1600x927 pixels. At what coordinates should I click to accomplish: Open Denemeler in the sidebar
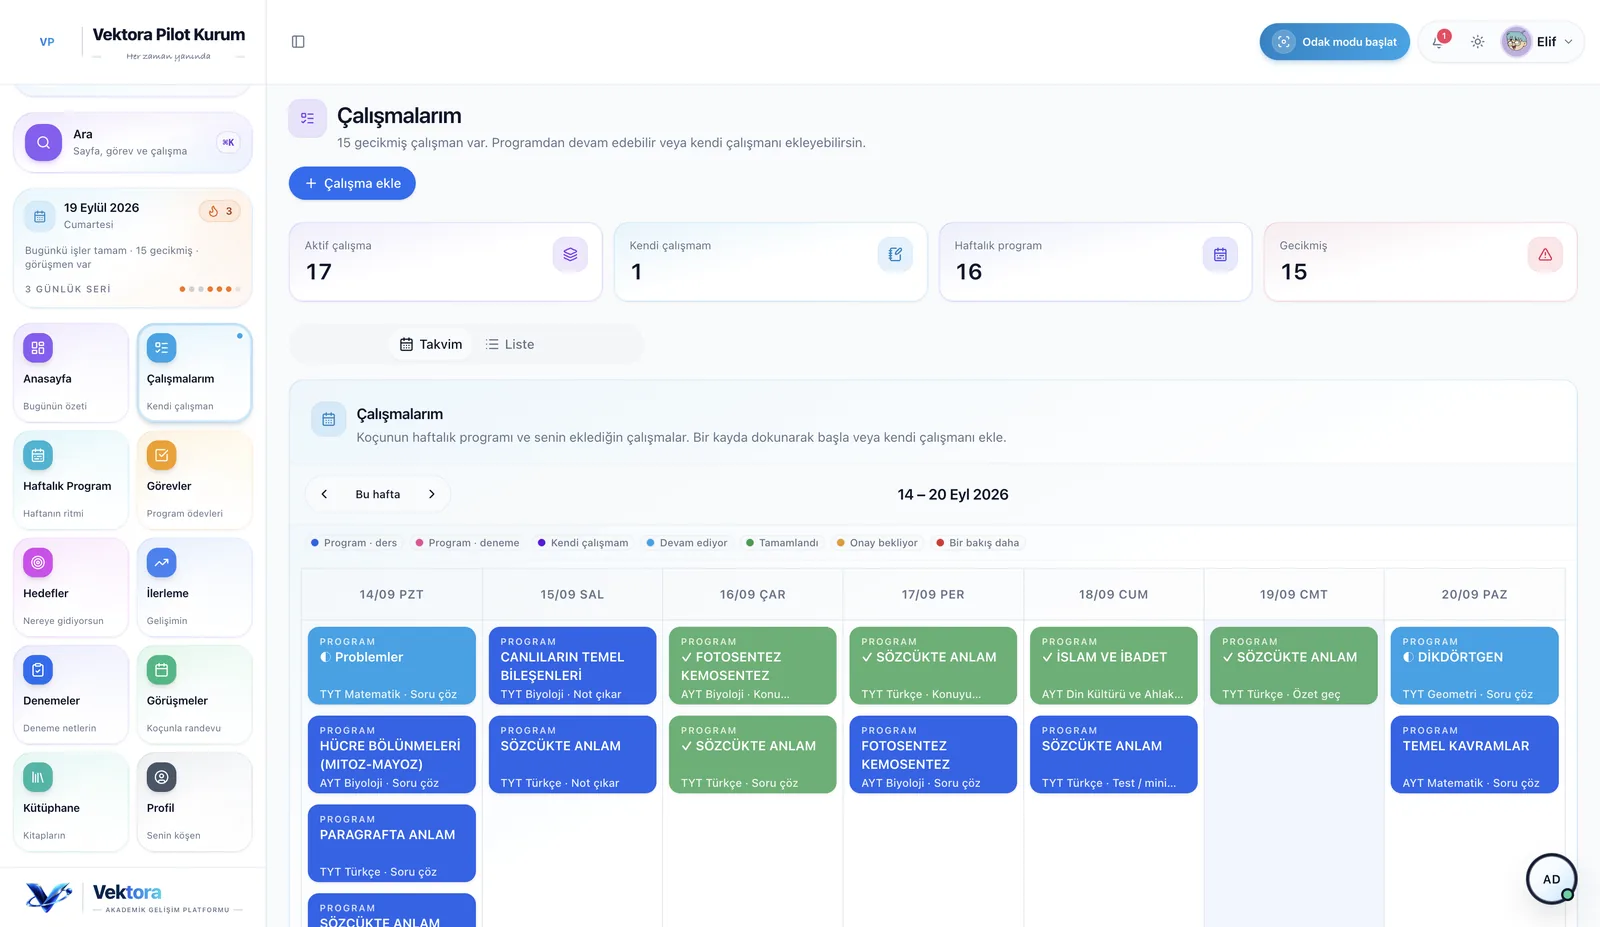tap(71, 695)
